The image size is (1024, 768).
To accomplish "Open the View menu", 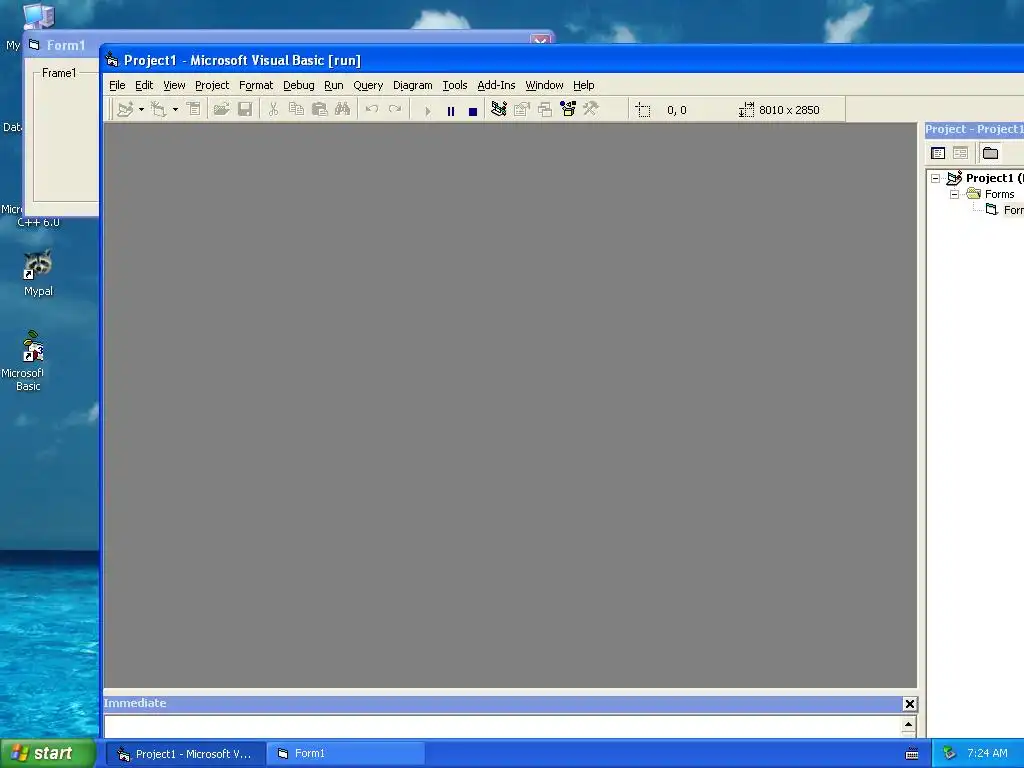I will pos(174,85).
